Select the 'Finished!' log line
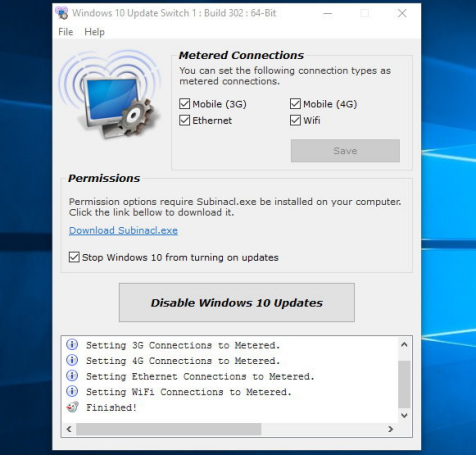Image resolution: width=476 pixels, height=455 pixels. [x=111, y=407]
